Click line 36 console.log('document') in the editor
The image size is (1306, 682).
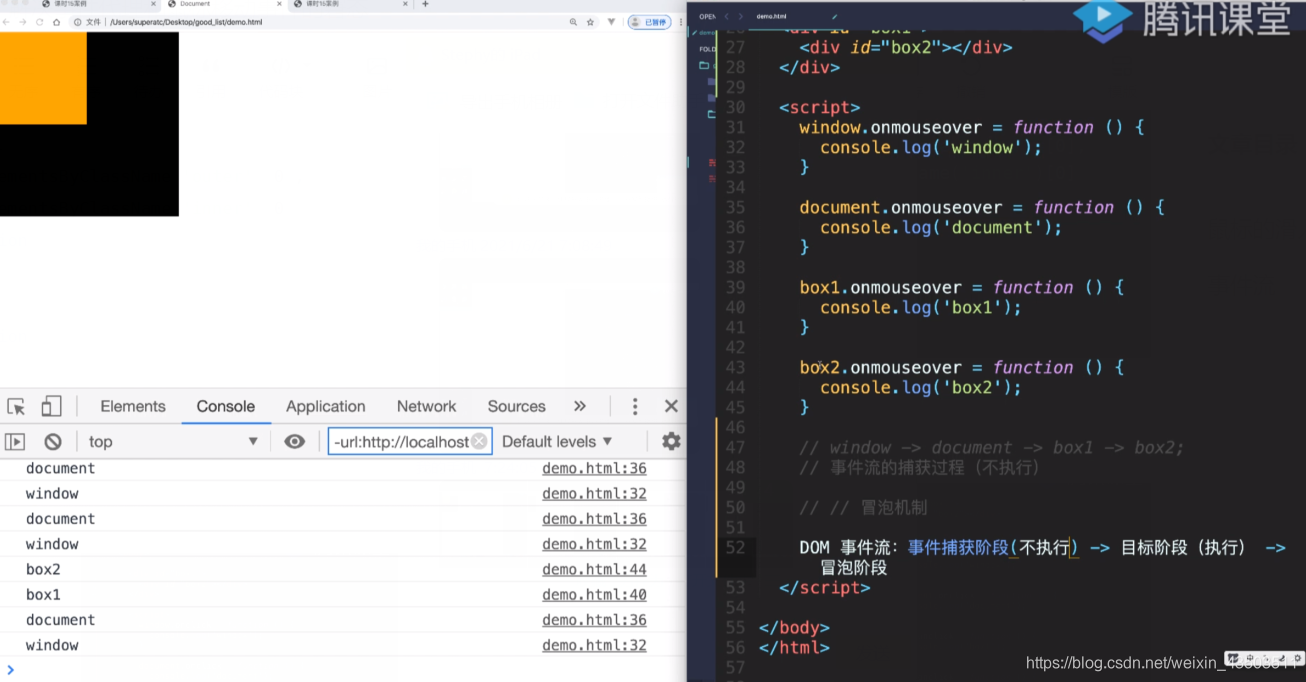(x=941, y=227)
